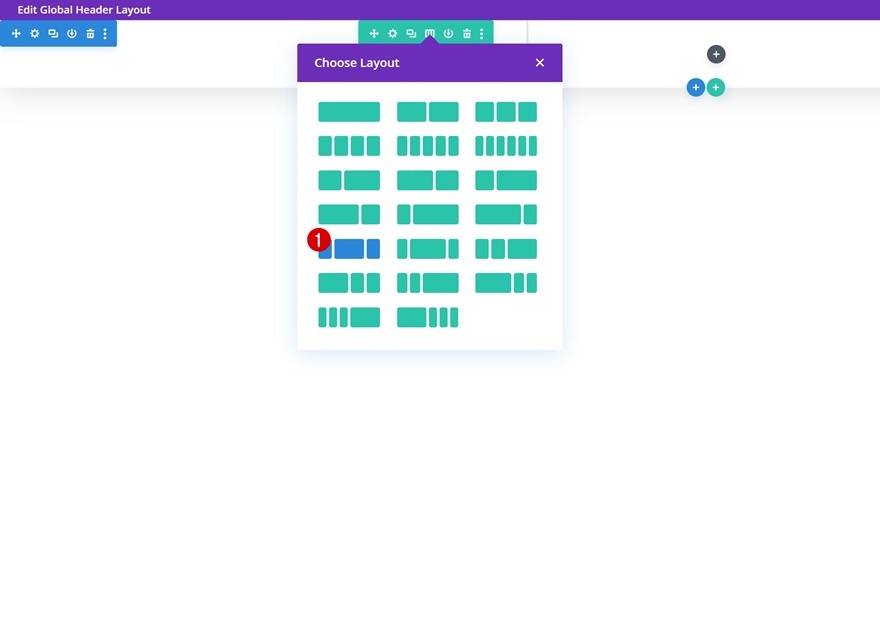Open green row more-options menu
This screenshot has width=880, height=621.
click(x=482, y=34)
